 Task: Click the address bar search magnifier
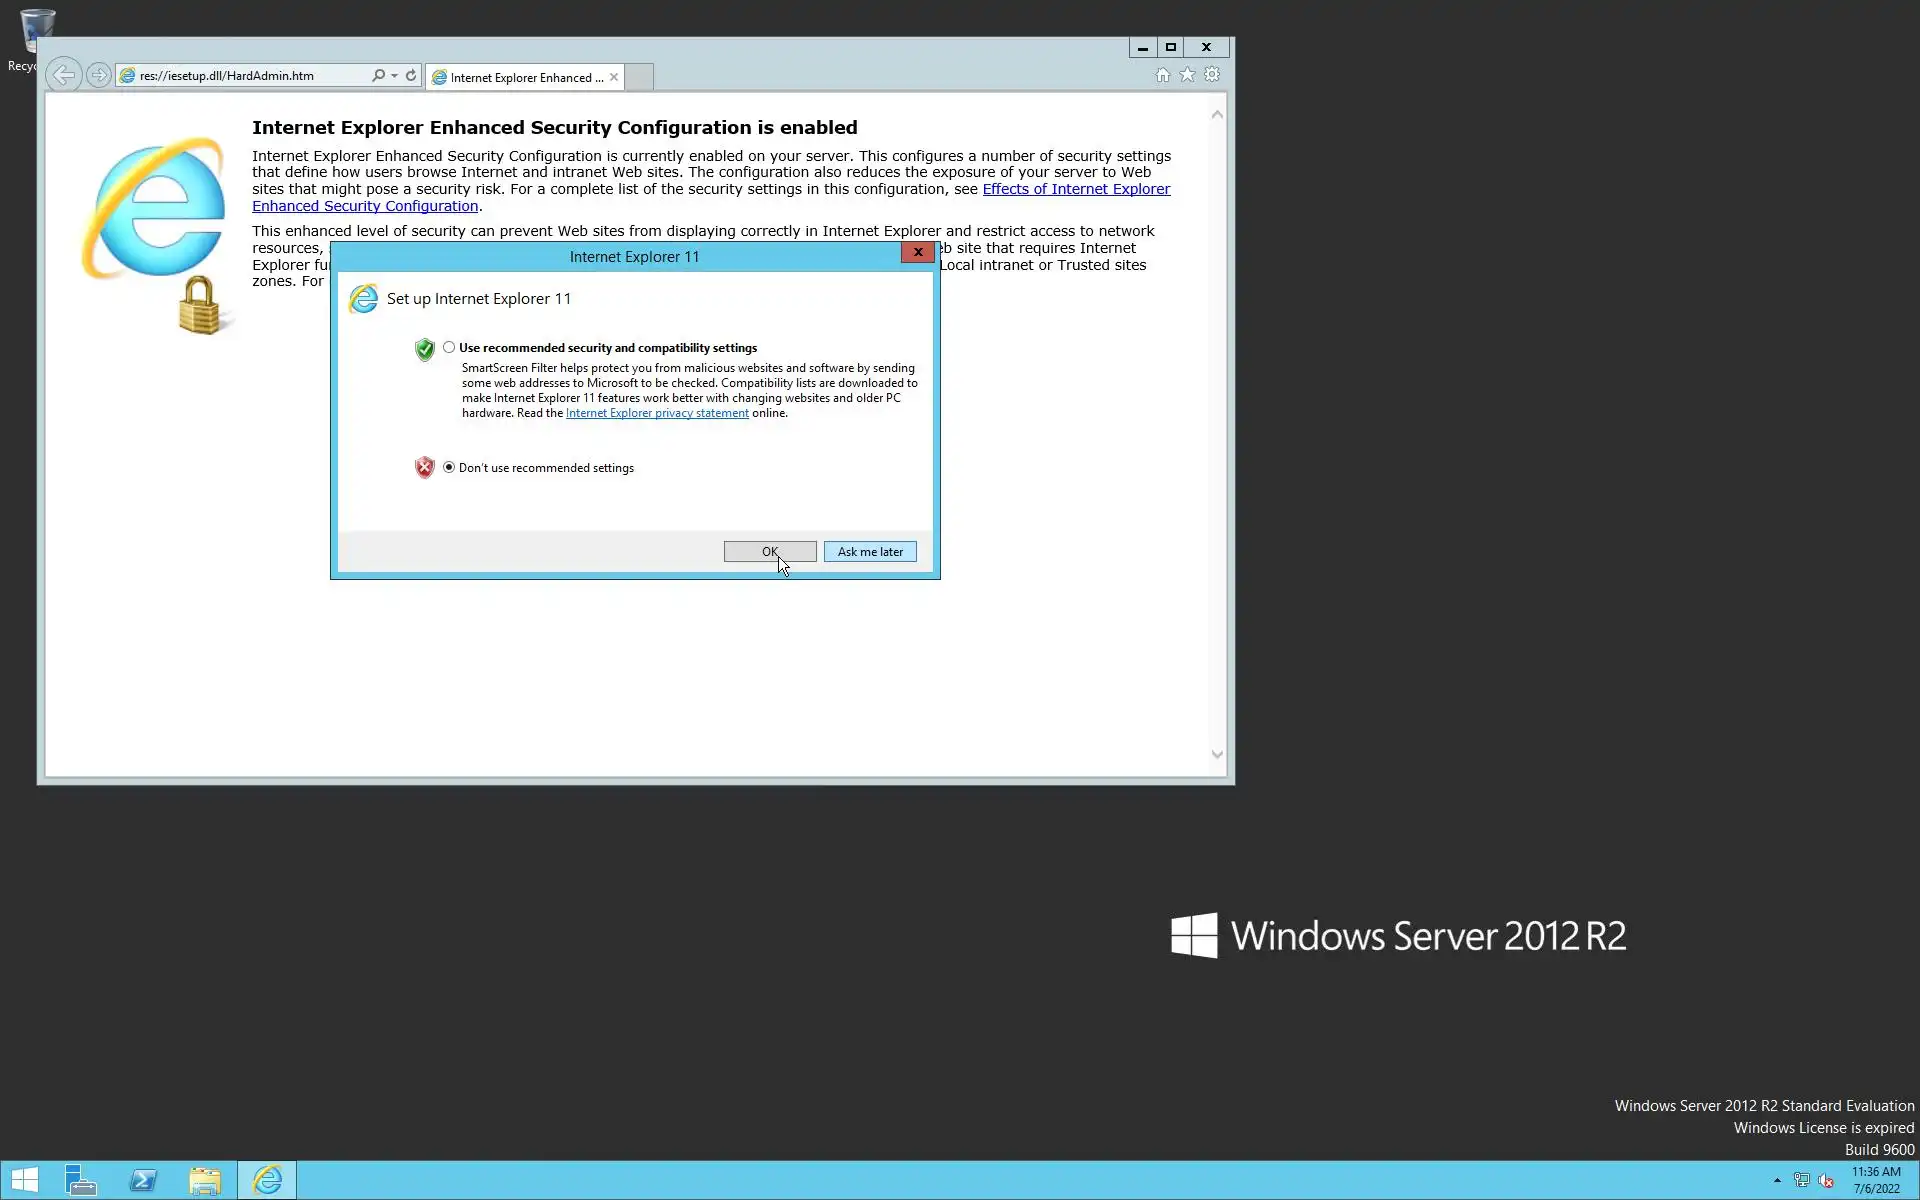pos(378,75)
